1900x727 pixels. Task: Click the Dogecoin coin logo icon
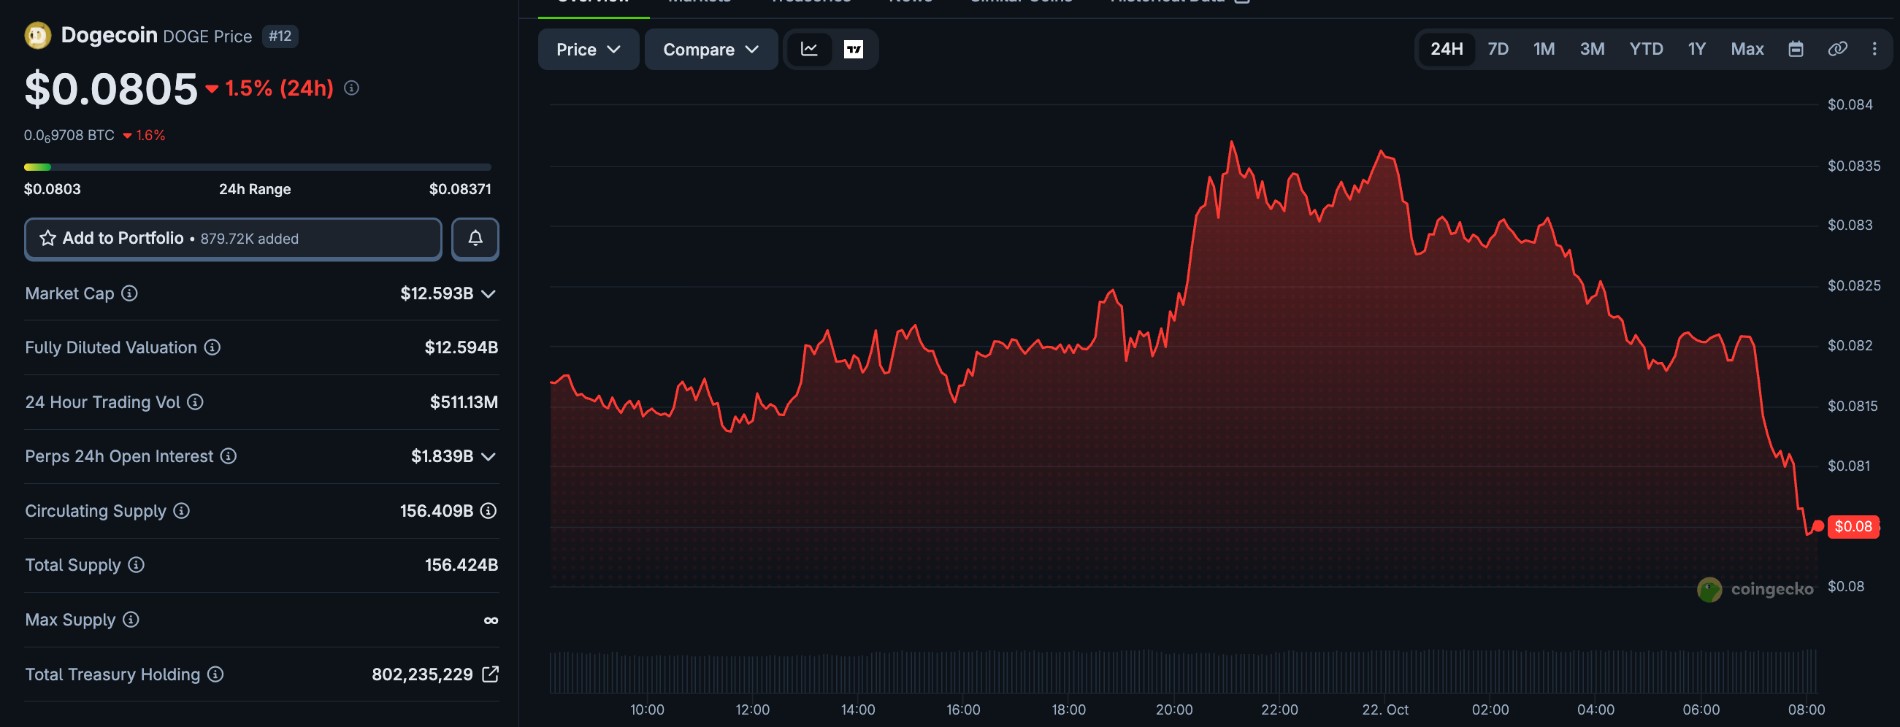coord(38,36)
